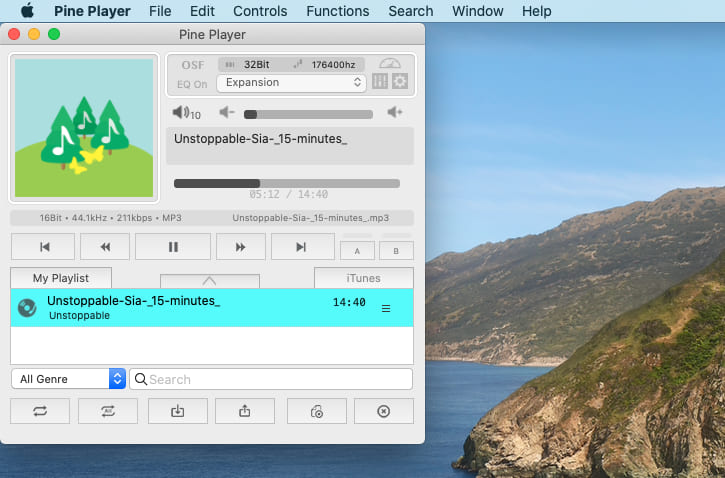Click the import download-arrow button
The image size is (725, 478).
pyautogui.click(x=178, y=411)
